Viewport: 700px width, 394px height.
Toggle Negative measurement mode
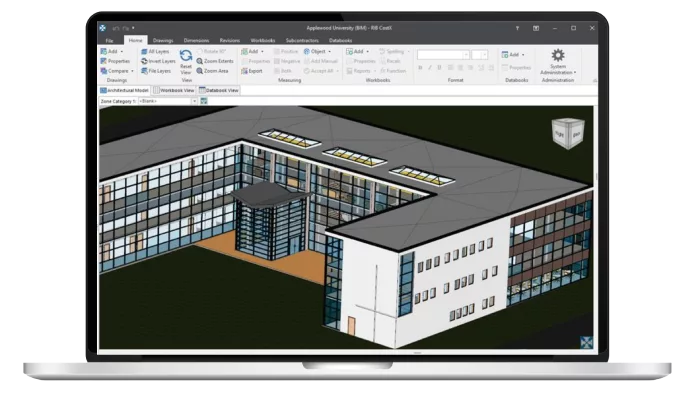click(287, 61)
